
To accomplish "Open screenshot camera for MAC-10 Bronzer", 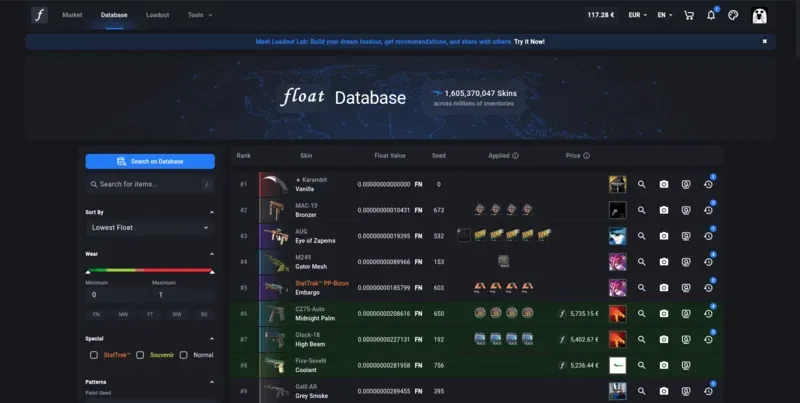I will point(664,210).
